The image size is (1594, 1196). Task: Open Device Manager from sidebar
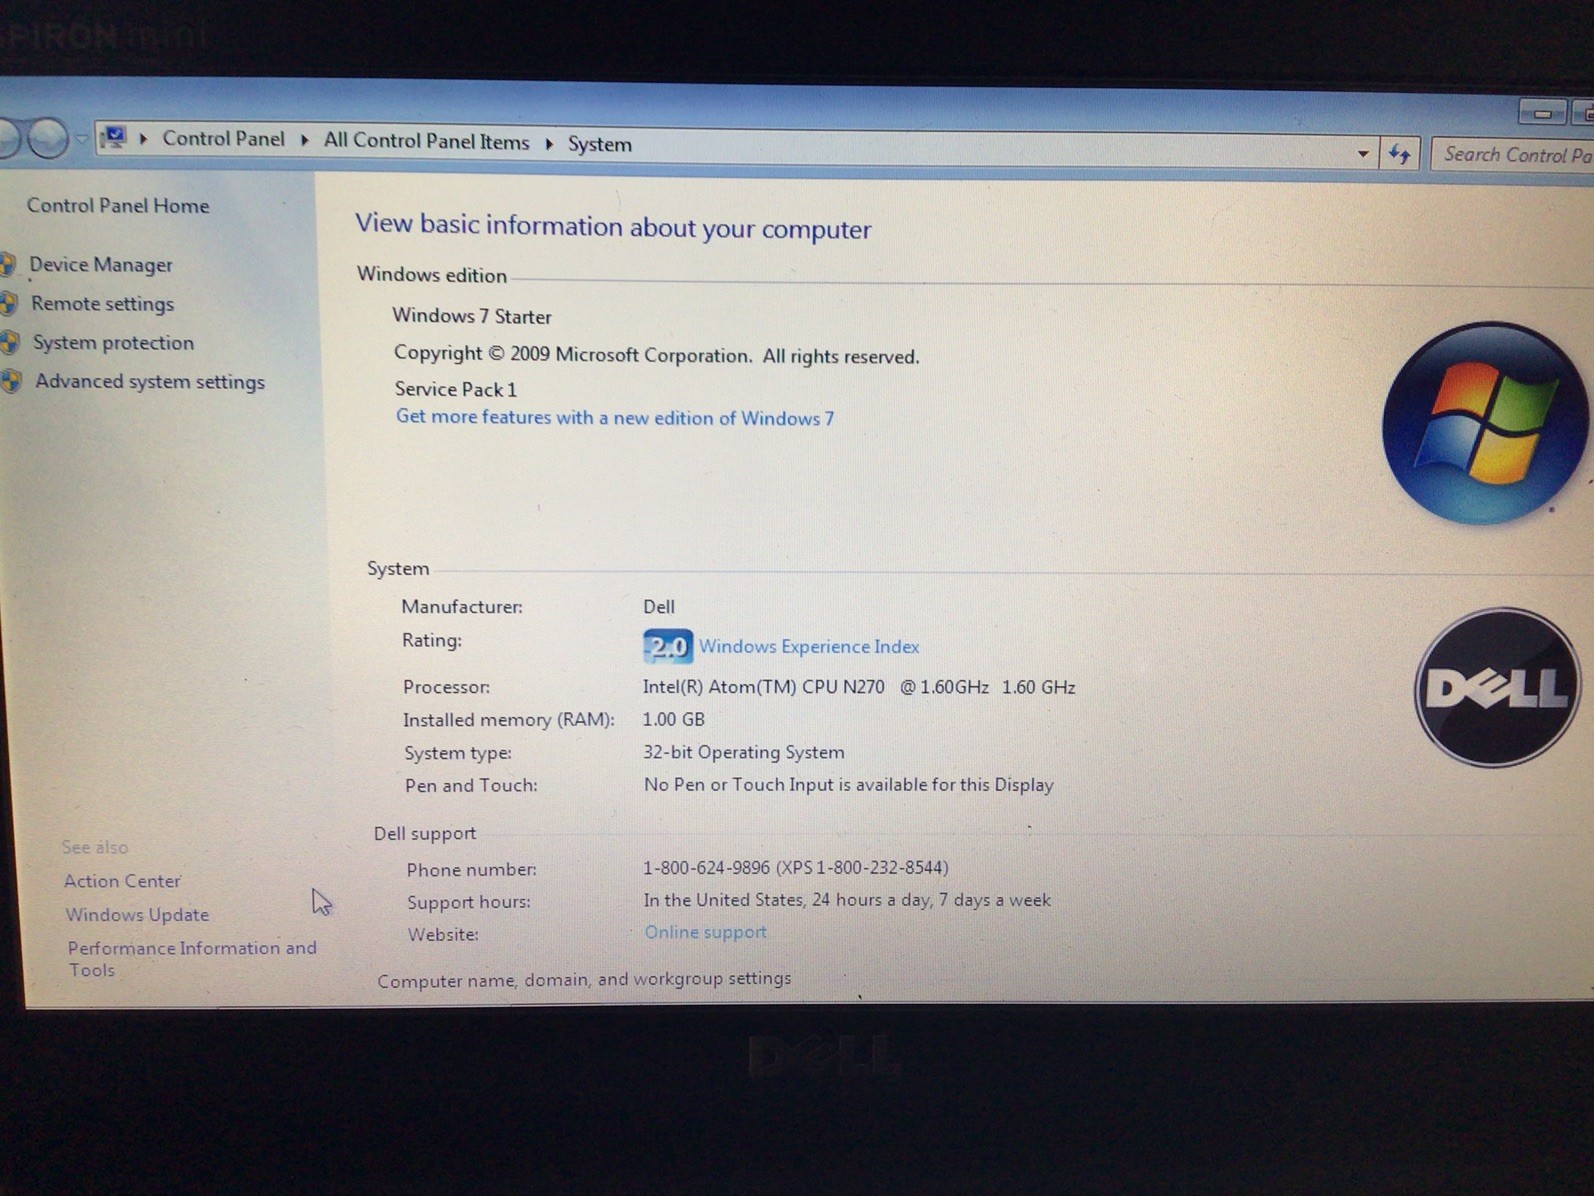[x=101, y=265]
